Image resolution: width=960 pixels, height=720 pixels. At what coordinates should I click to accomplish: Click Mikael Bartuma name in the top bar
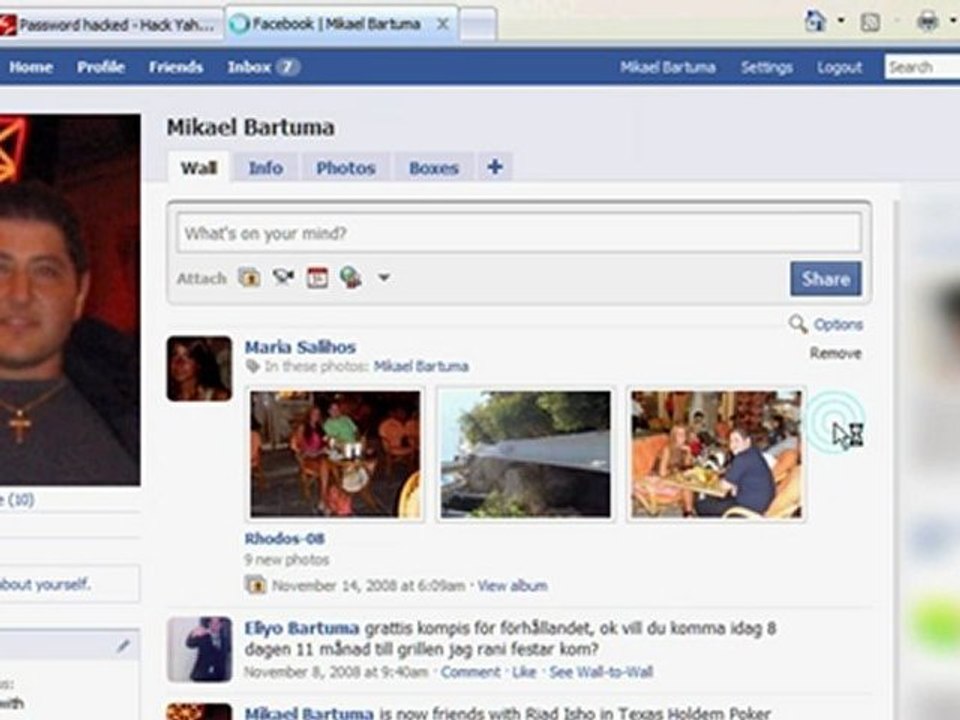tap(667, 67)
